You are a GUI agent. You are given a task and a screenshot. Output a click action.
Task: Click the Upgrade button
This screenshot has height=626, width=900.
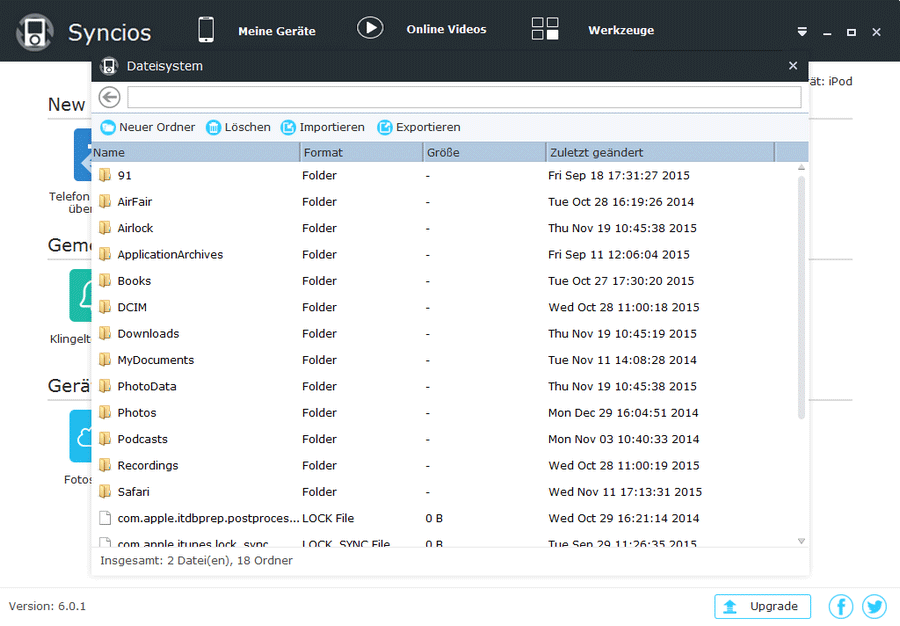click(x=762, y=606)
